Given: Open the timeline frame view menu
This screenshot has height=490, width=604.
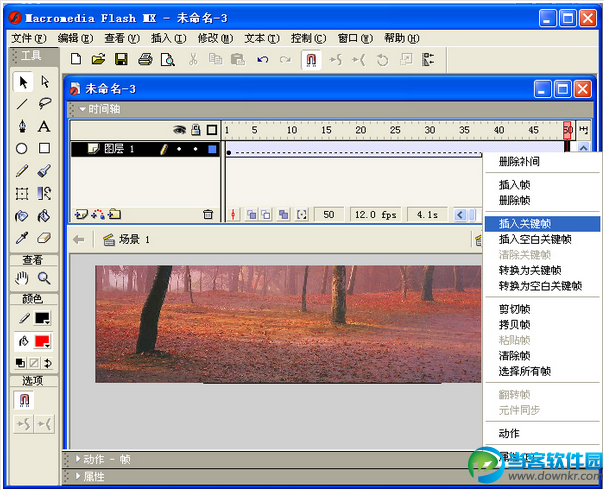Looking at the screenshot, I should click(x=583, y=130).
